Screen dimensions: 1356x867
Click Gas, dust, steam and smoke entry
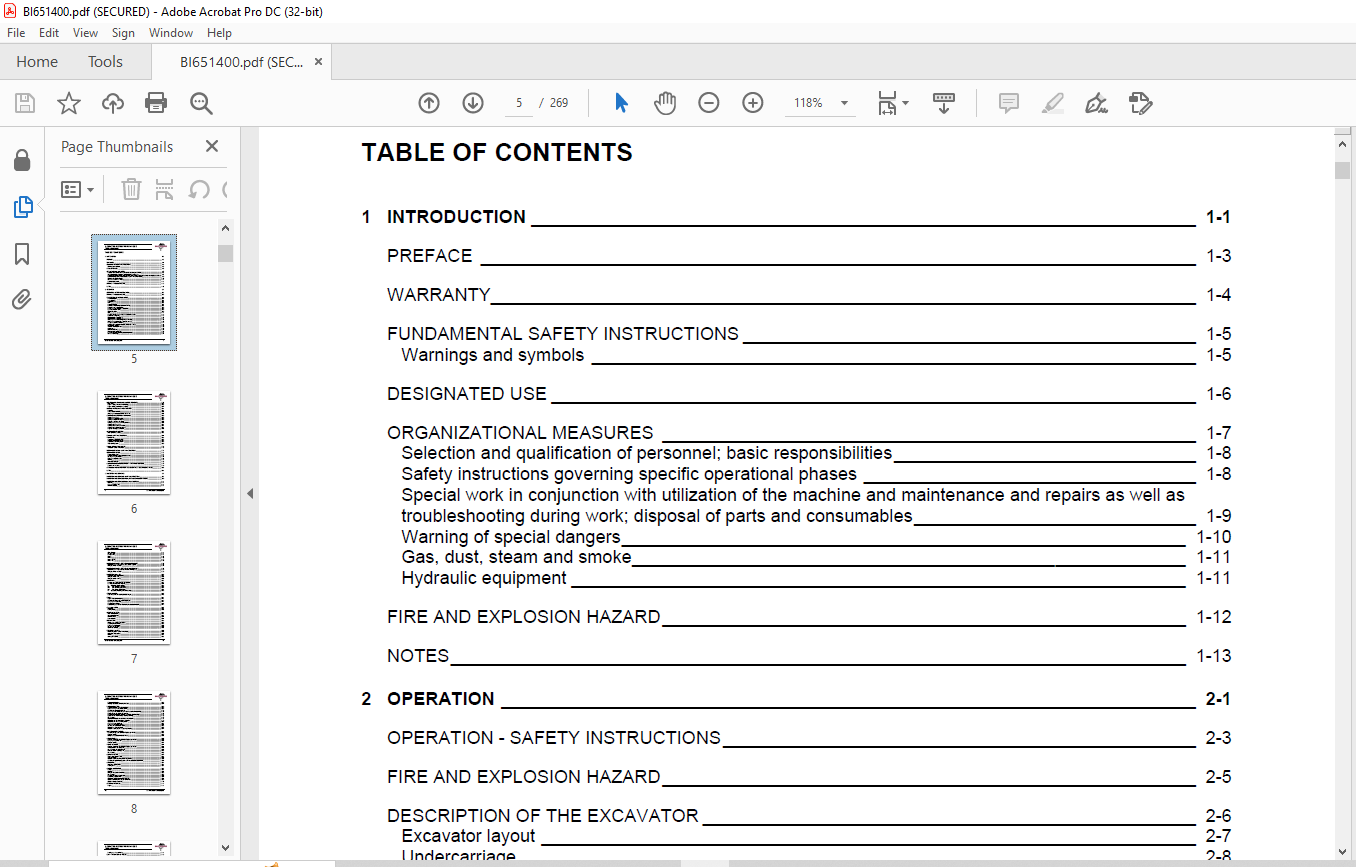(816, 557)
